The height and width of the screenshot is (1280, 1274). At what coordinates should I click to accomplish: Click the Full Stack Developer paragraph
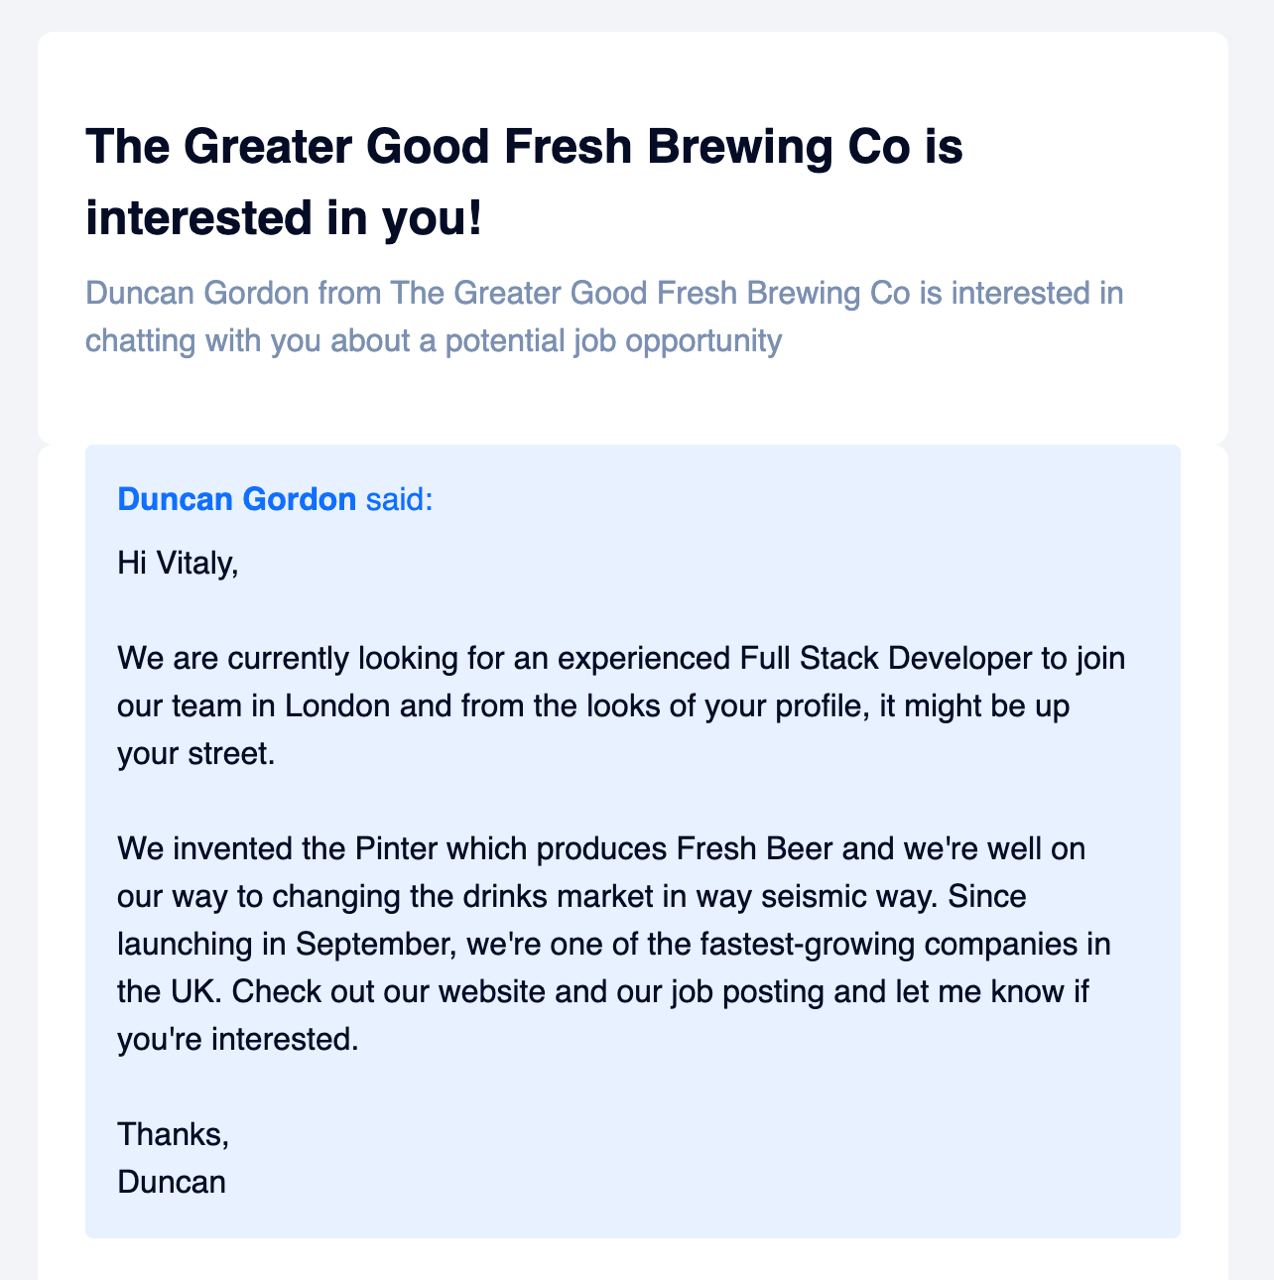click(621, 706)
